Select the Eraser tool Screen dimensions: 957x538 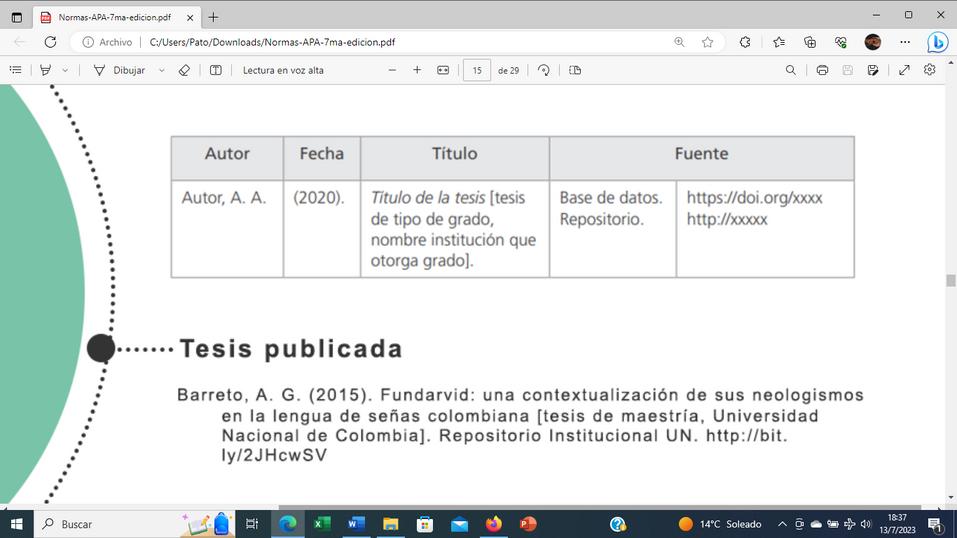[x=184, y=70]
